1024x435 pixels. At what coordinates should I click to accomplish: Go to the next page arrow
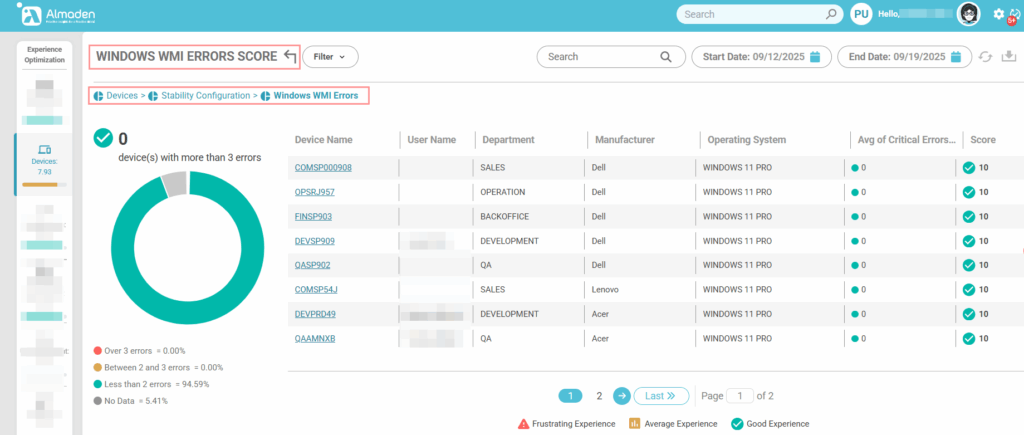621,396
